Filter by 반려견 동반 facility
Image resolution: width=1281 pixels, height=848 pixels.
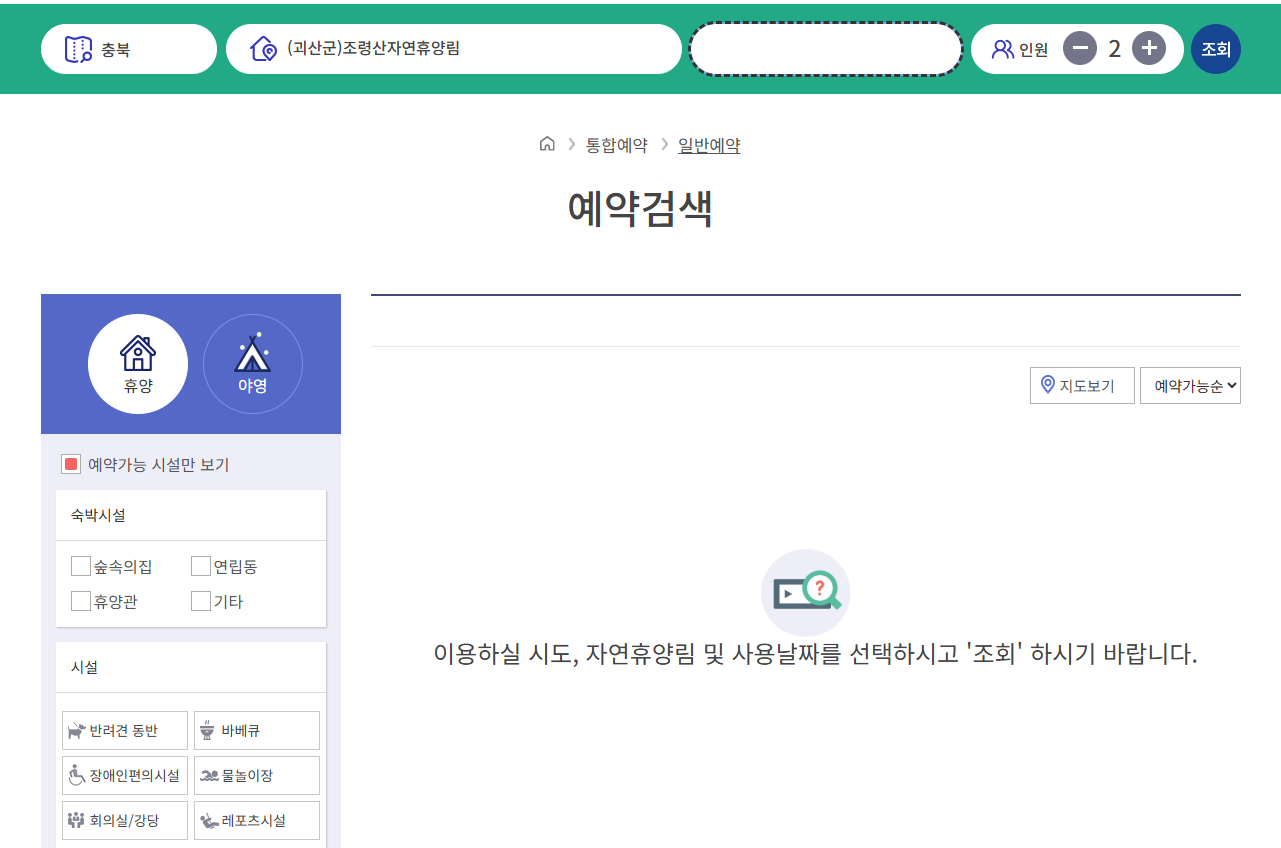[125, 730]
